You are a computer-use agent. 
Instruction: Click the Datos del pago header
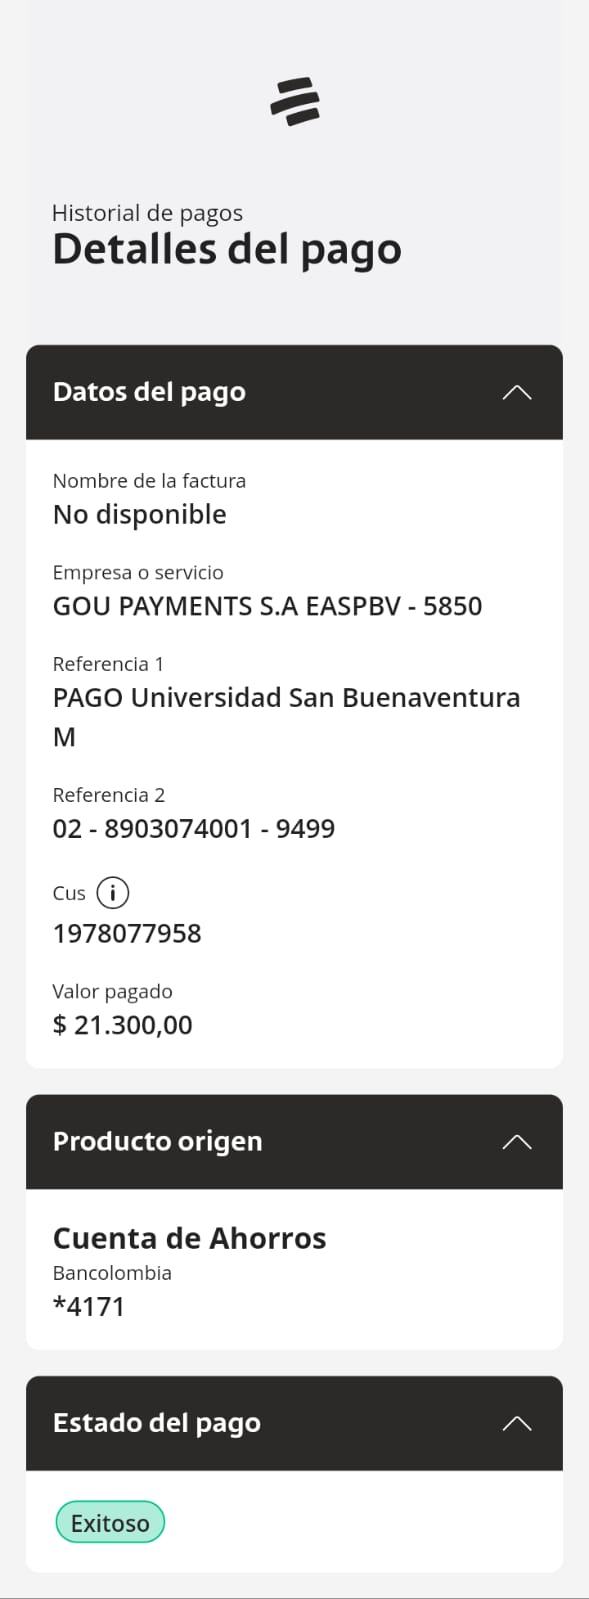coord(294,392)
